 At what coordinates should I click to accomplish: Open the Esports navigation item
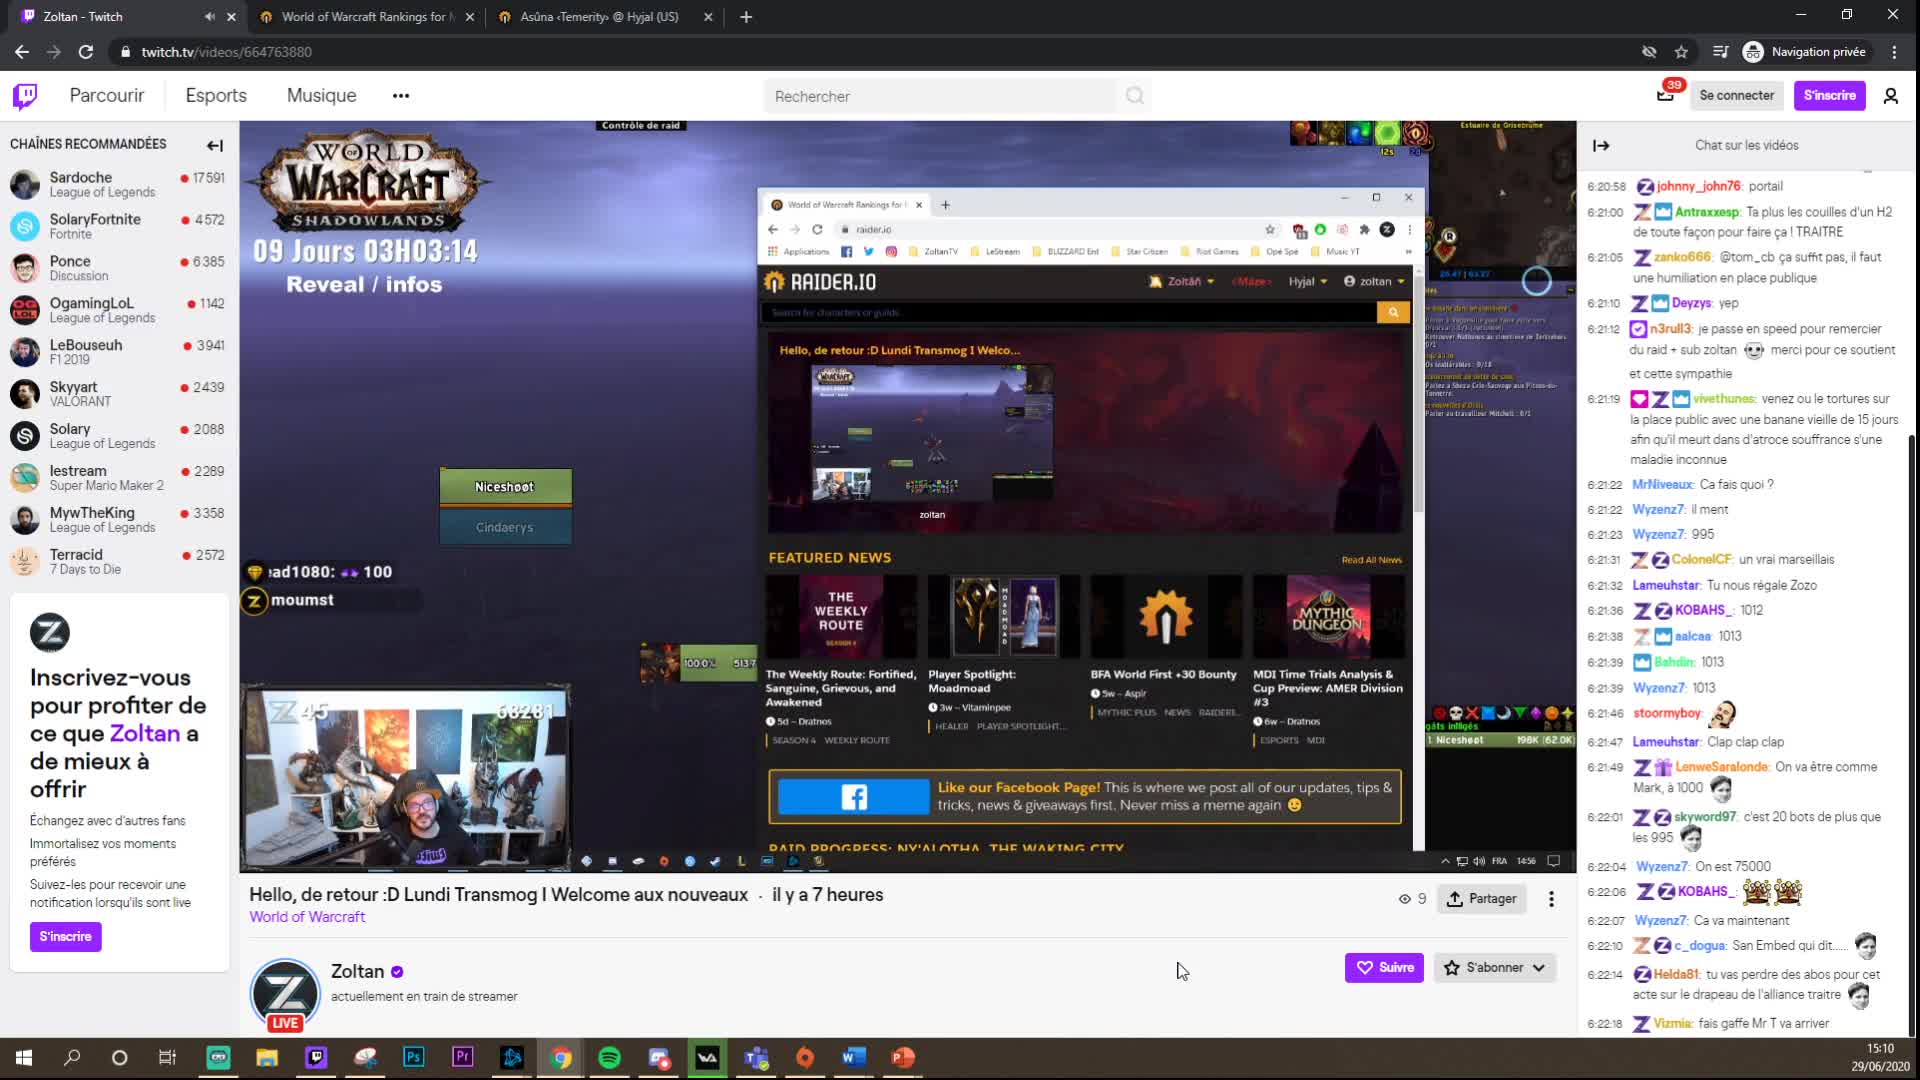216,96
